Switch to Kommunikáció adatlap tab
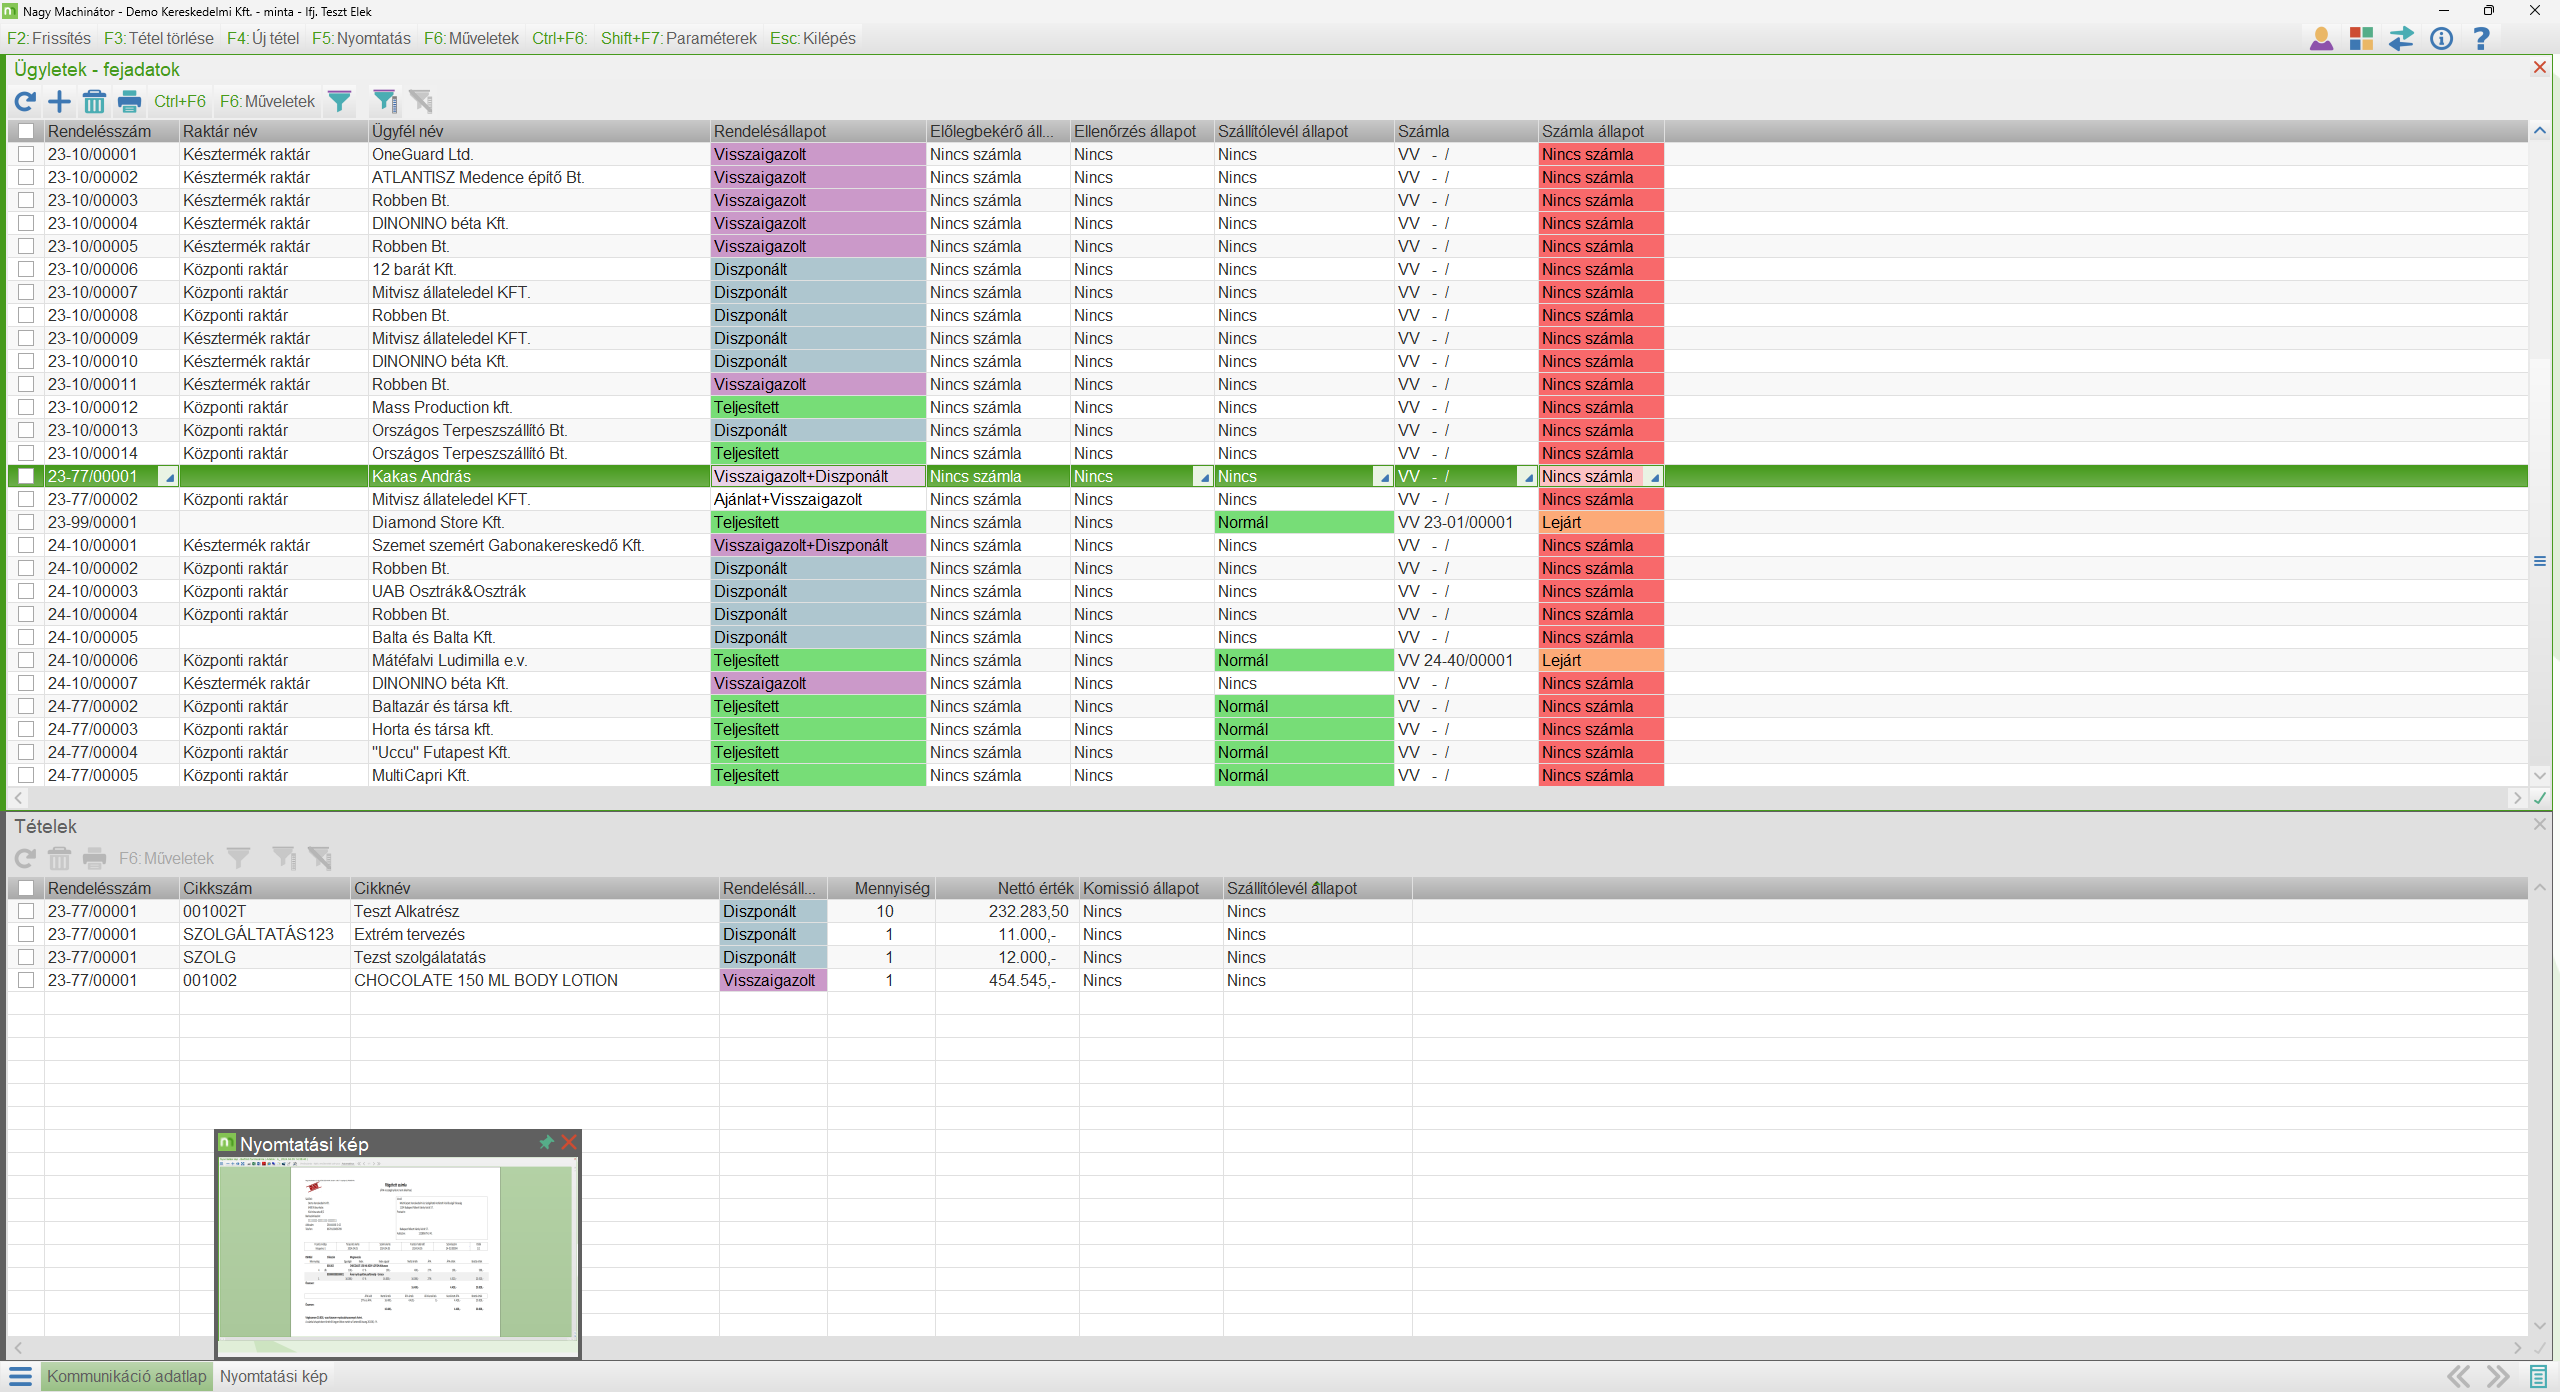The width and height of the screenshot is (2560, 1392). click(x=126, y=1376)
